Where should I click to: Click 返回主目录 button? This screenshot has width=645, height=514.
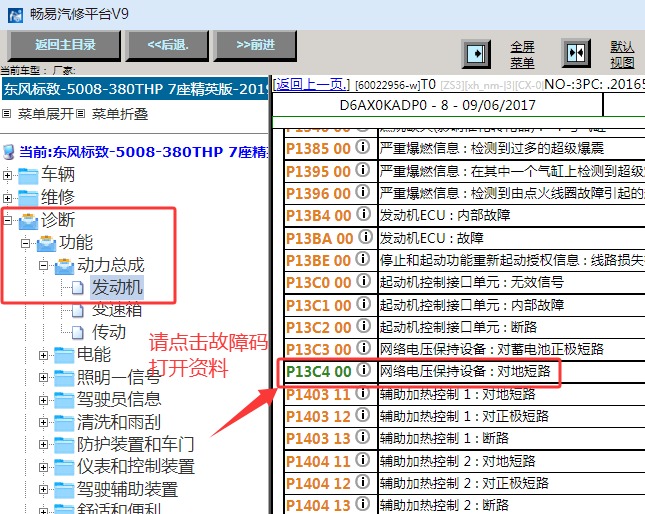click(x=65, y=45)
